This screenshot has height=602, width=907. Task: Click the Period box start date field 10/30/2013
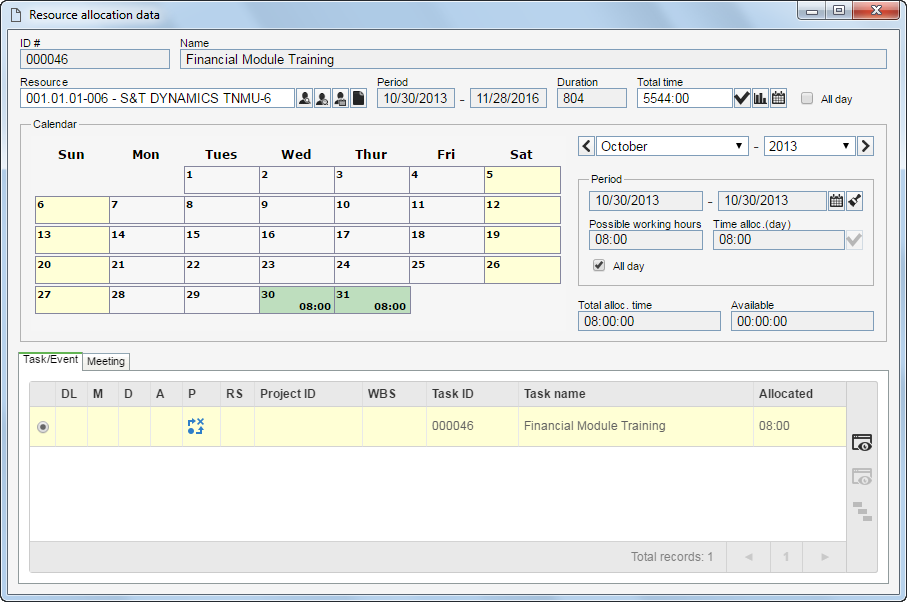tap(646, 201)
